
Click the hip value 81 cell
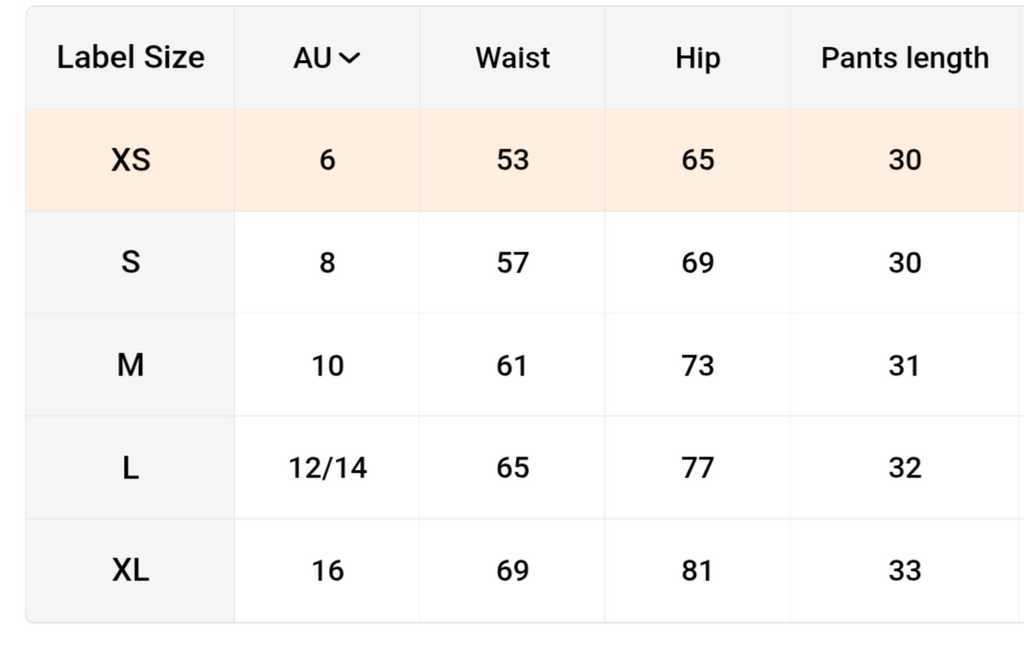click(697, 571)
